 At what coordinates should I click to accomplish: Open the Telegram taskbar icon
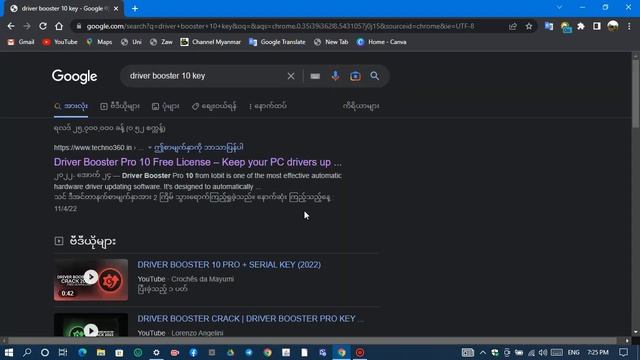coord(249,352)
